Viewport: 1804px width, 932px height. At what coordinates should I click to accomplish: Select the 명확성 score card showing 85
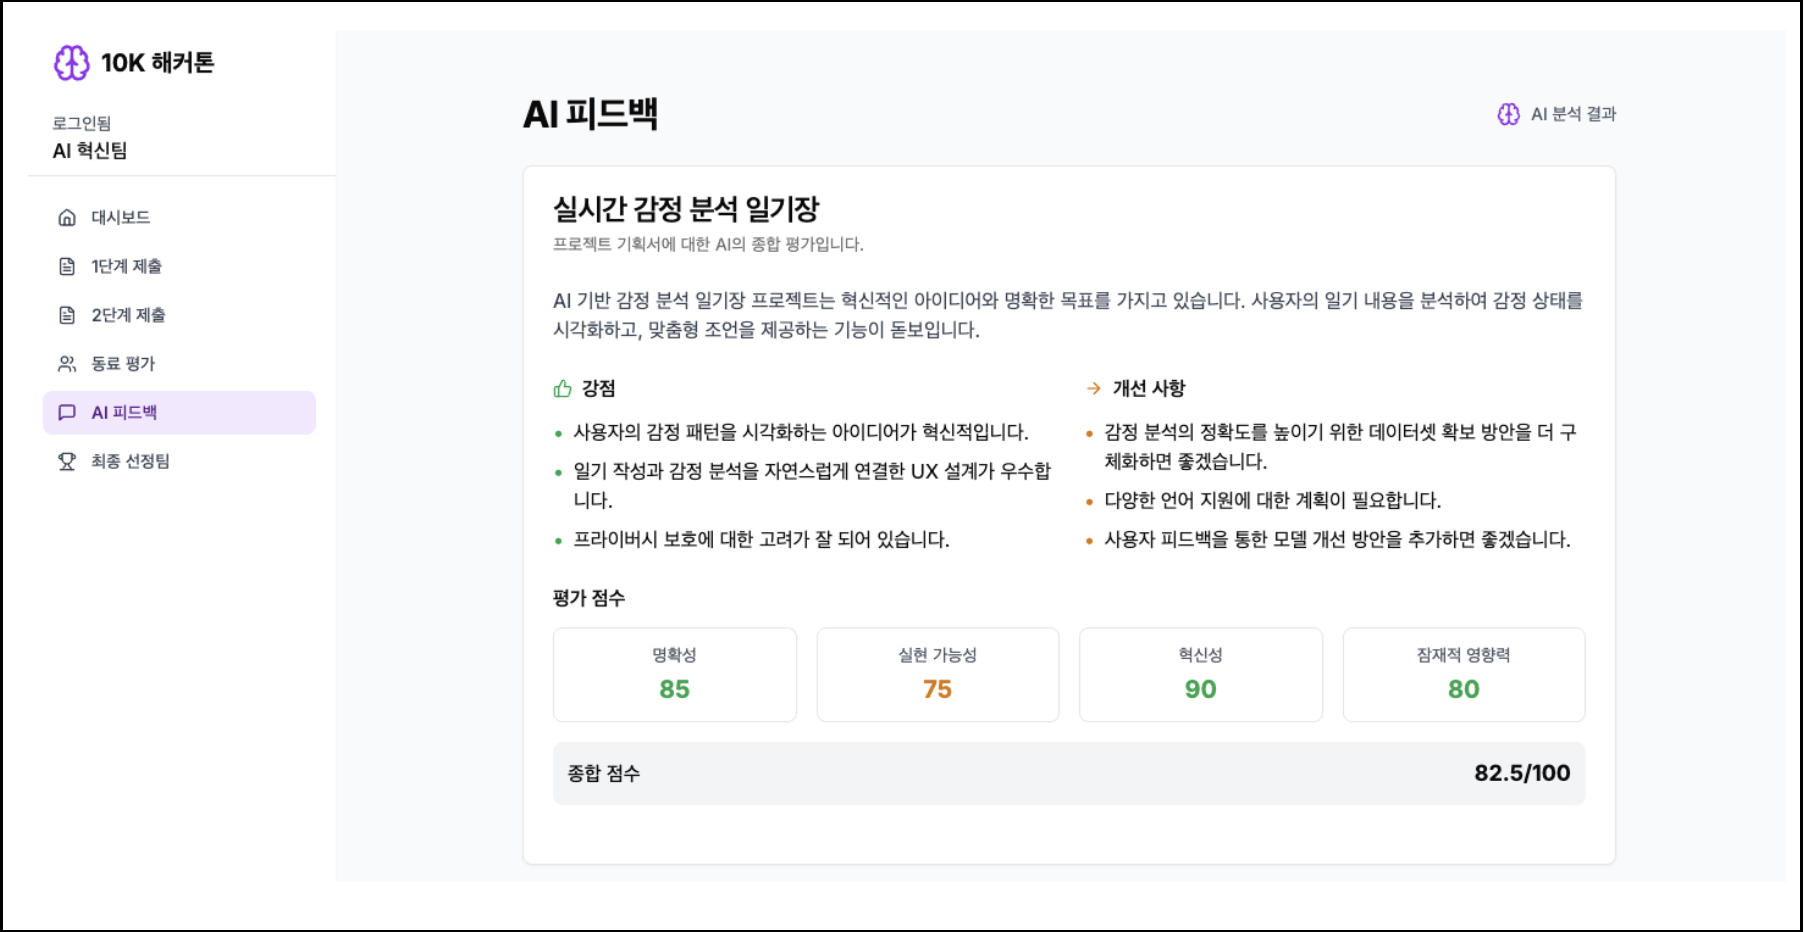674,674
